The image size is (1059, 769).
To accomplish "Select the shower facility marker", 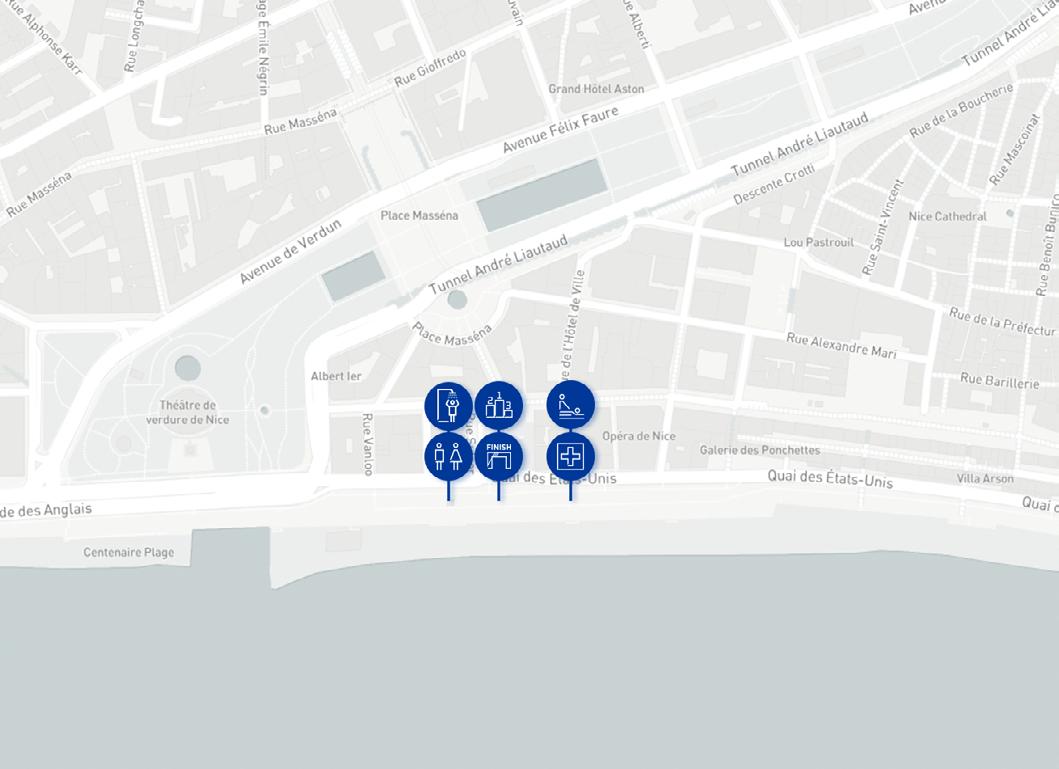I will click(448, 405).
